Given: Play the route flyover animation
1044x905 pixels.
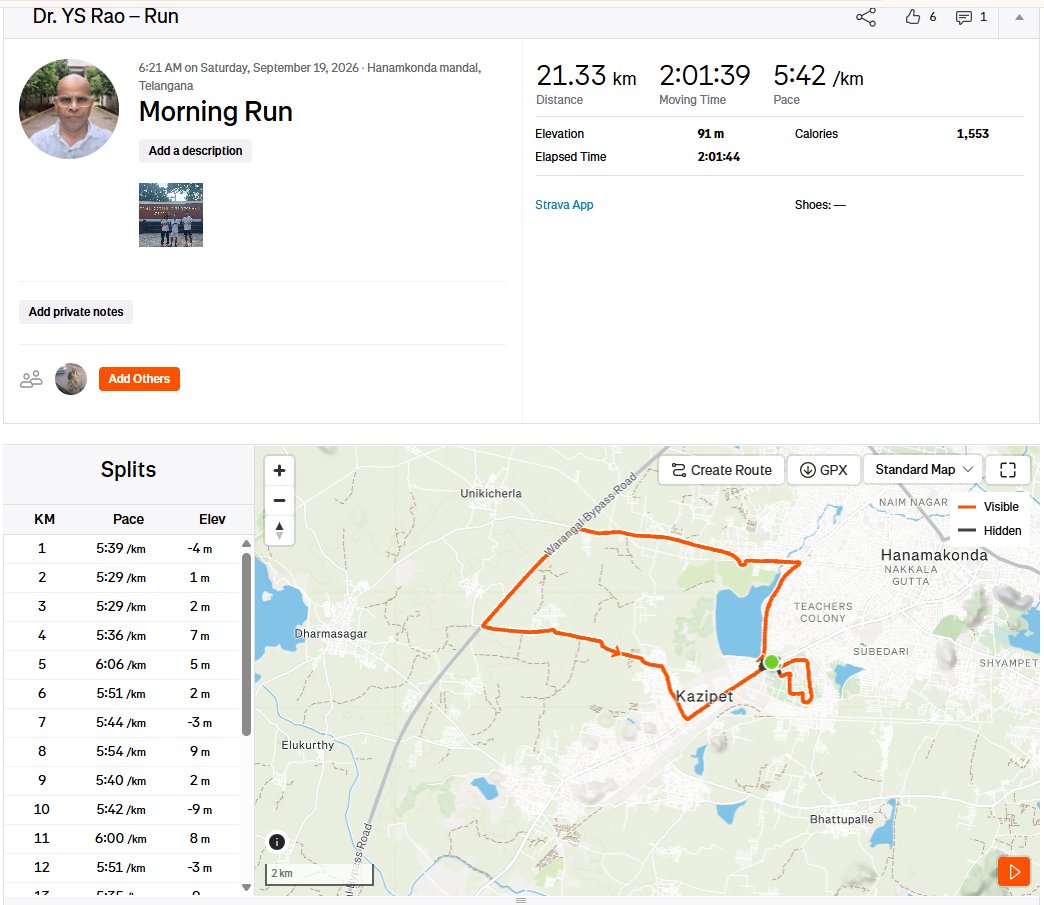Looking at the screenshot, I should click(1013, 872).
